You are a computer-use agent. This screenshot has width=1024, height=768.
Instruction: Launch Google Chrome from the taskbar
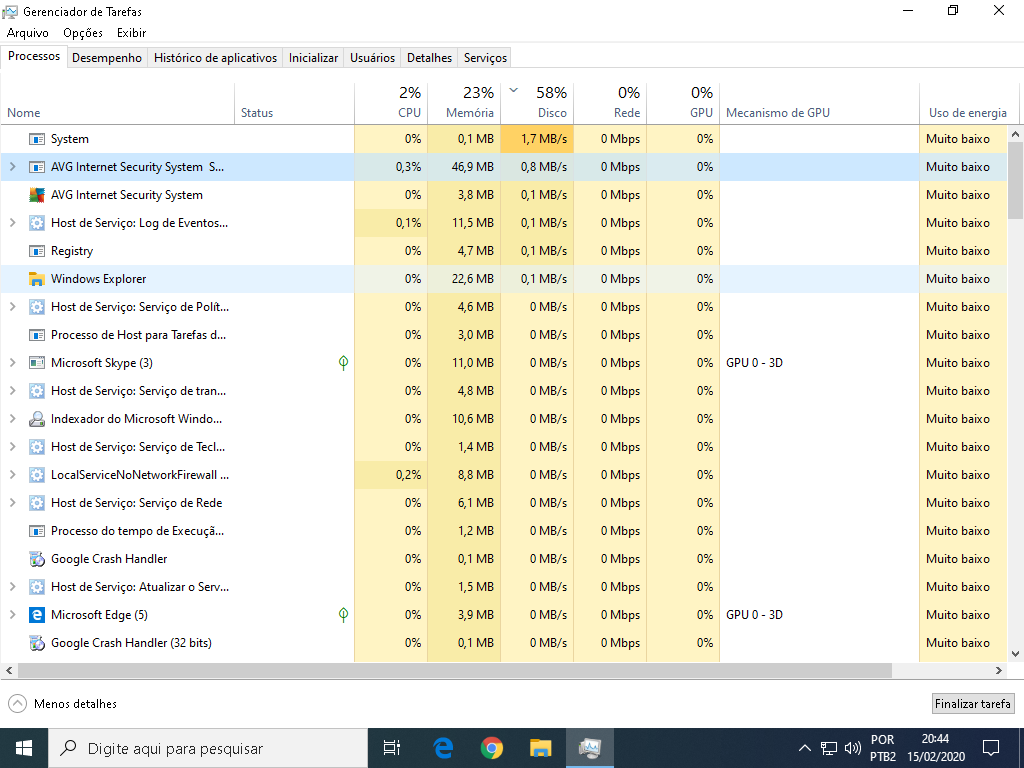492,748
